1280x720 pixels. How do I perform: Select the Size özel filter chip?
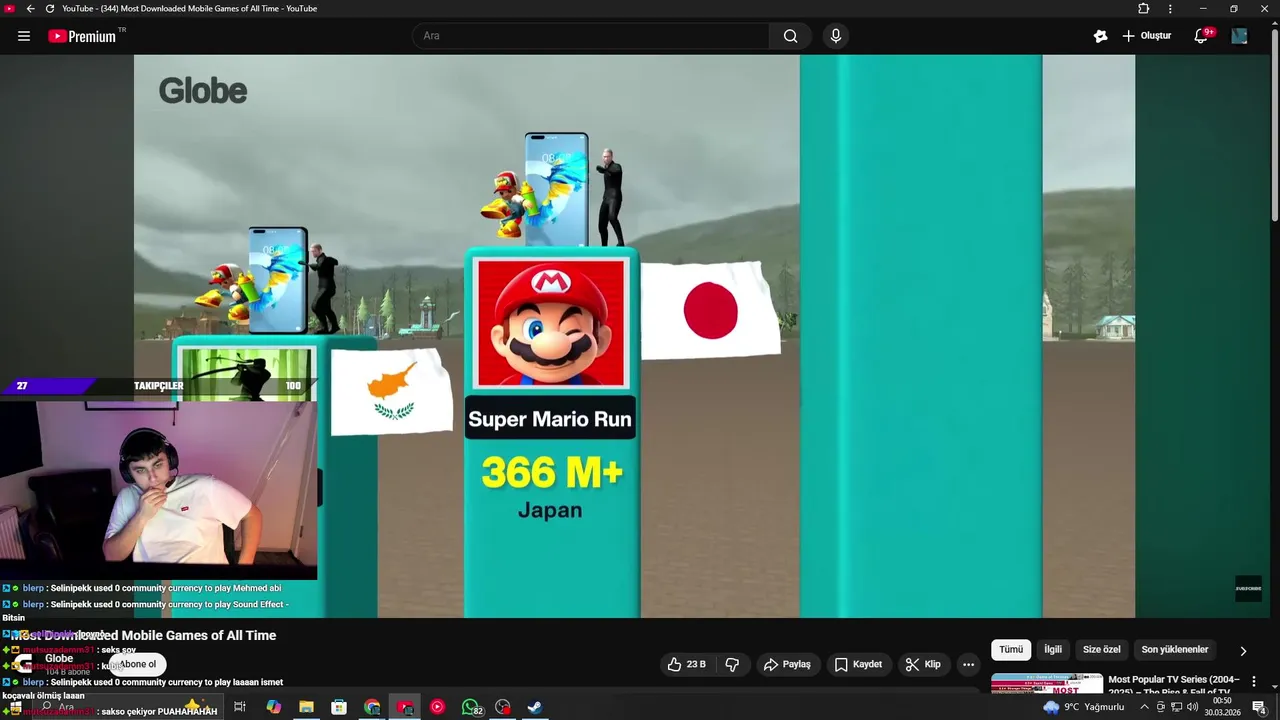(1102, 650)
